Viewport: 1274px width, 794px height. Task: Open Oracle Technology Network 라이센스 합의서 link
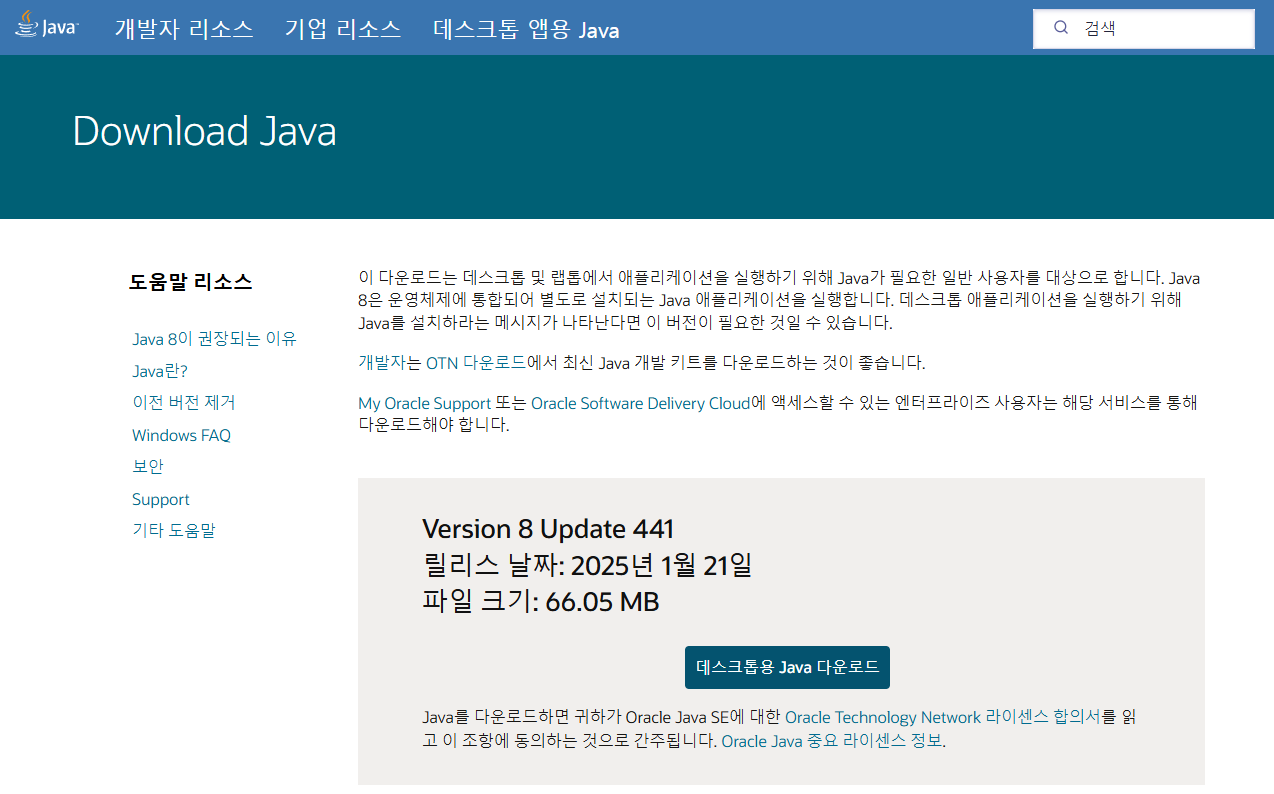click(943, 717)
